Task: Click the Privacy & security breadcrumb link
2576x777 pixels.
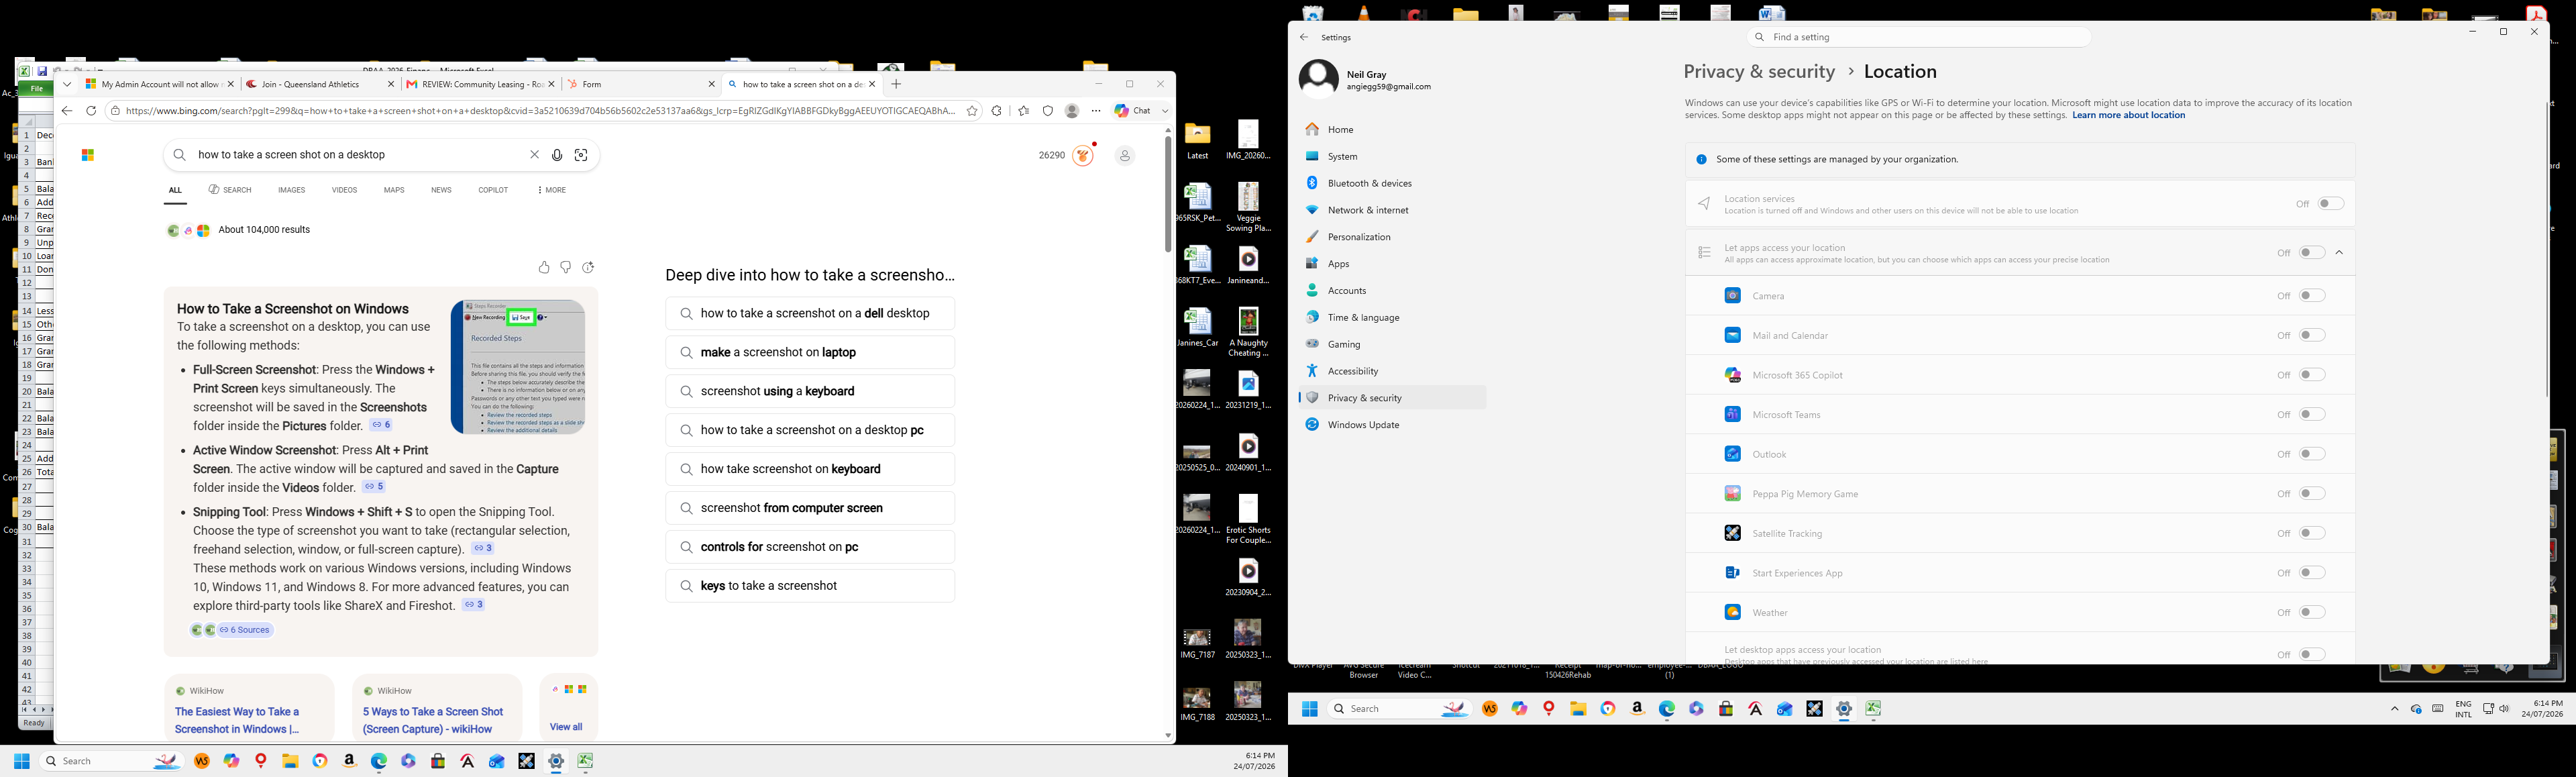Action: pyautogui.click(x=1759, y=72)
